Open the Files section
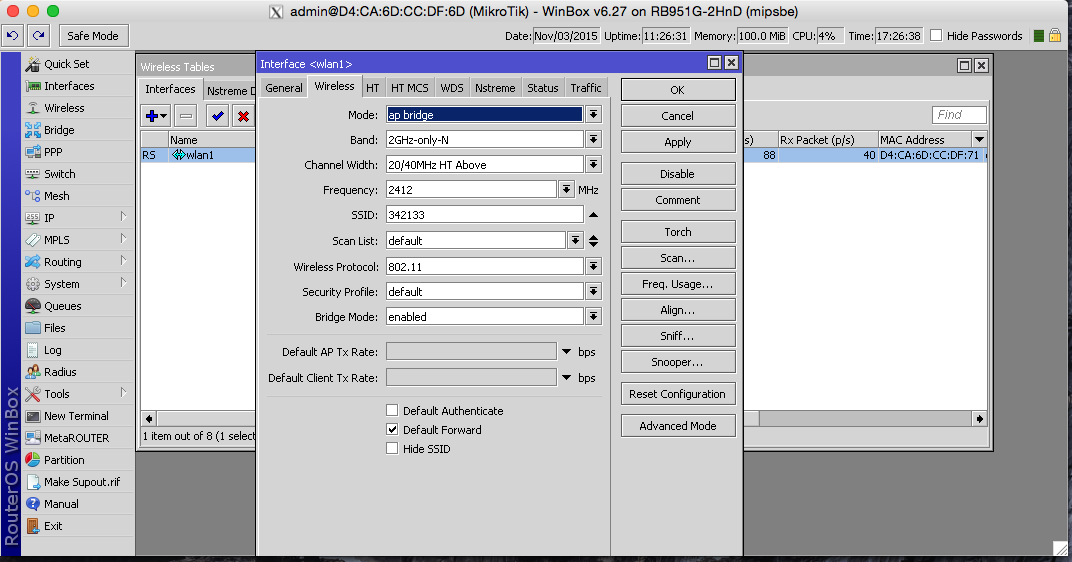The image size is (1072, 562). [78, 328]
